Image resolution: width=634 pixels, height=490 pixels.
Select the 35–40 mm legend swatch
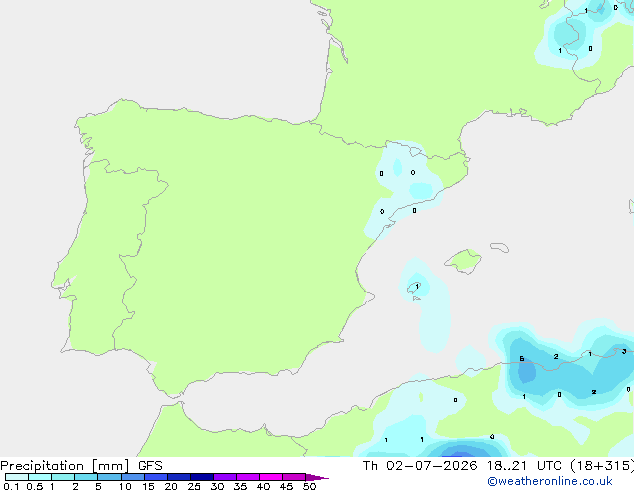[248, 477]
